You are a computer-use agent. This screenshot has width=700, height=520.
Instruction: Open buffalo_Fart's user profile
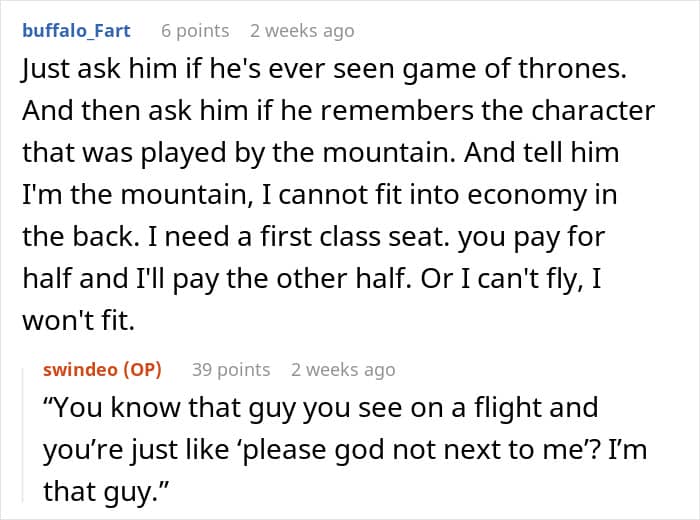(x=76, y=31)
